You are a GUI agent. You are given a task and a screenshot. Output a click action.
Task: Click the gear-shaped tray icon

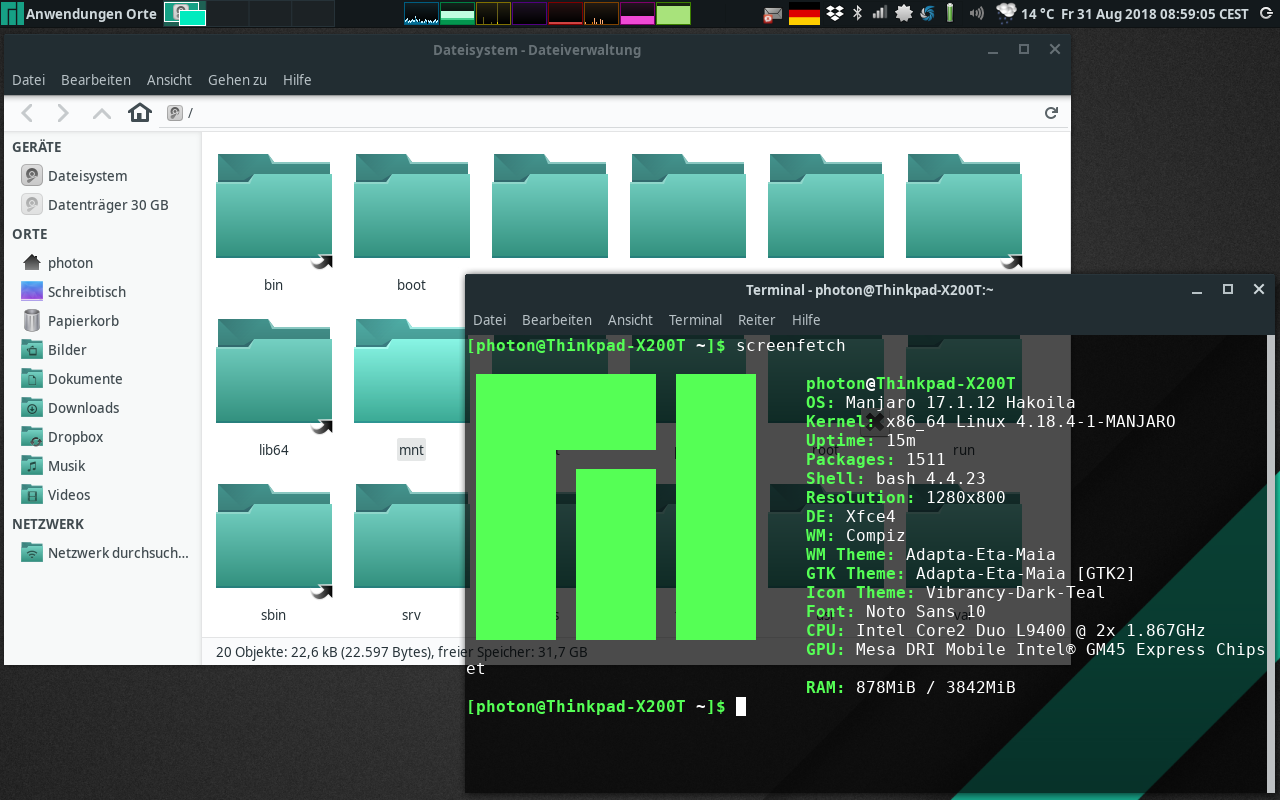(904, 13)
